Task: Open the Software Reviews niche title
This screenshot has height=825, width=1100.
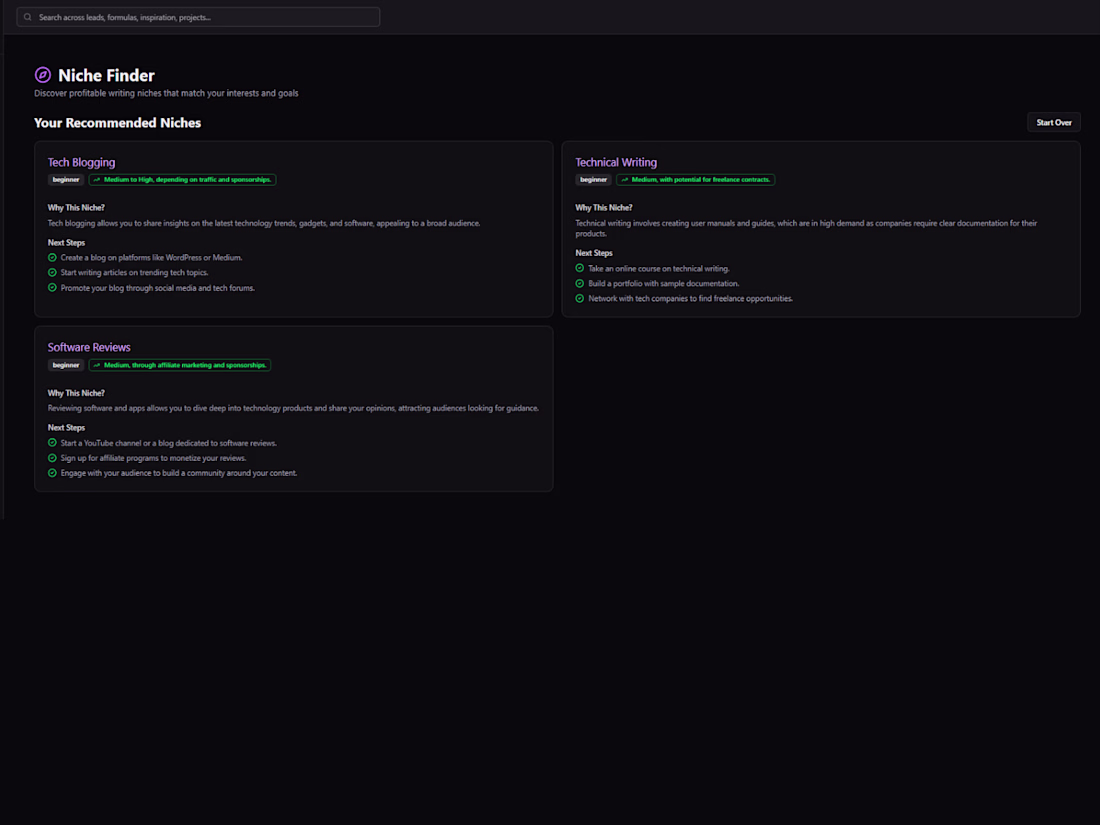Action: 89,347
